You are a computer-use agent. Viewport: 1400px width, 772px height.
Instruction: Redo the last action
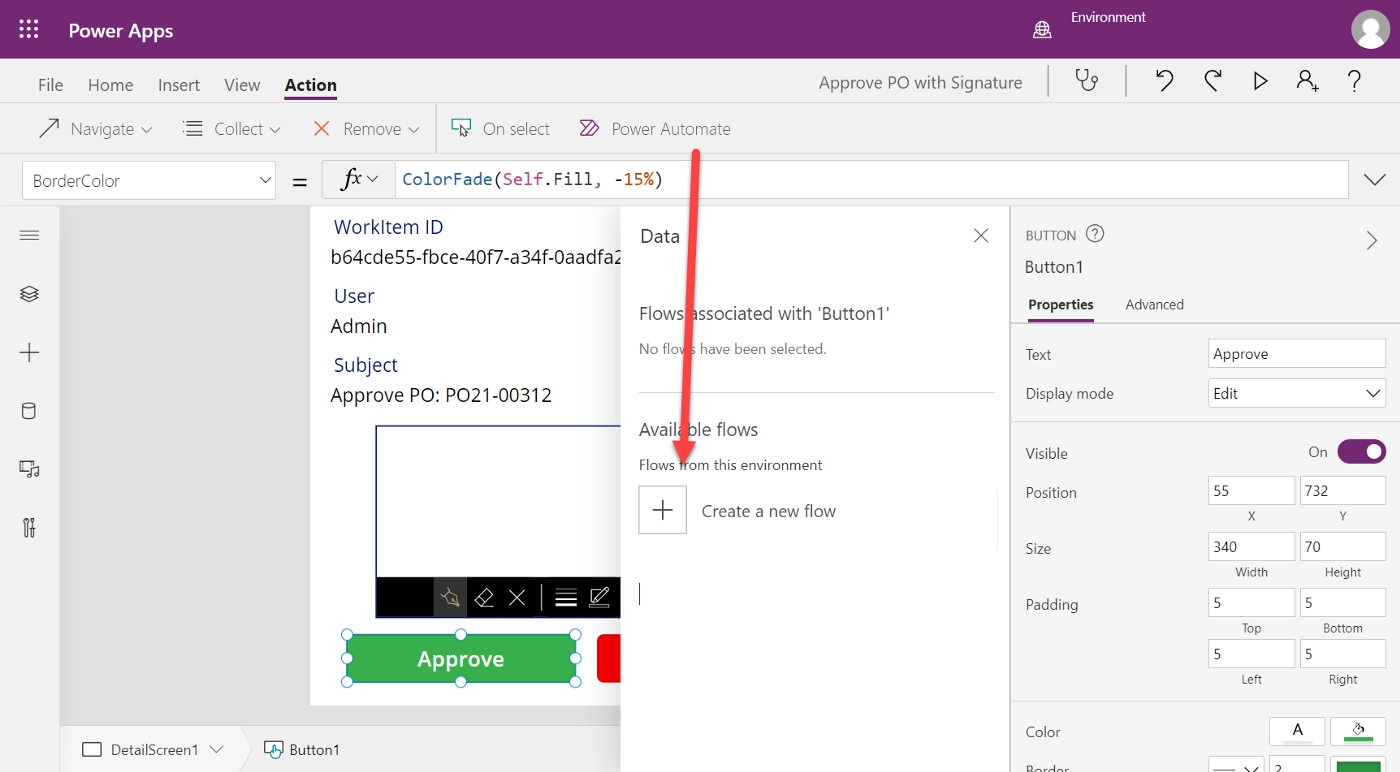pos(1213,81)
